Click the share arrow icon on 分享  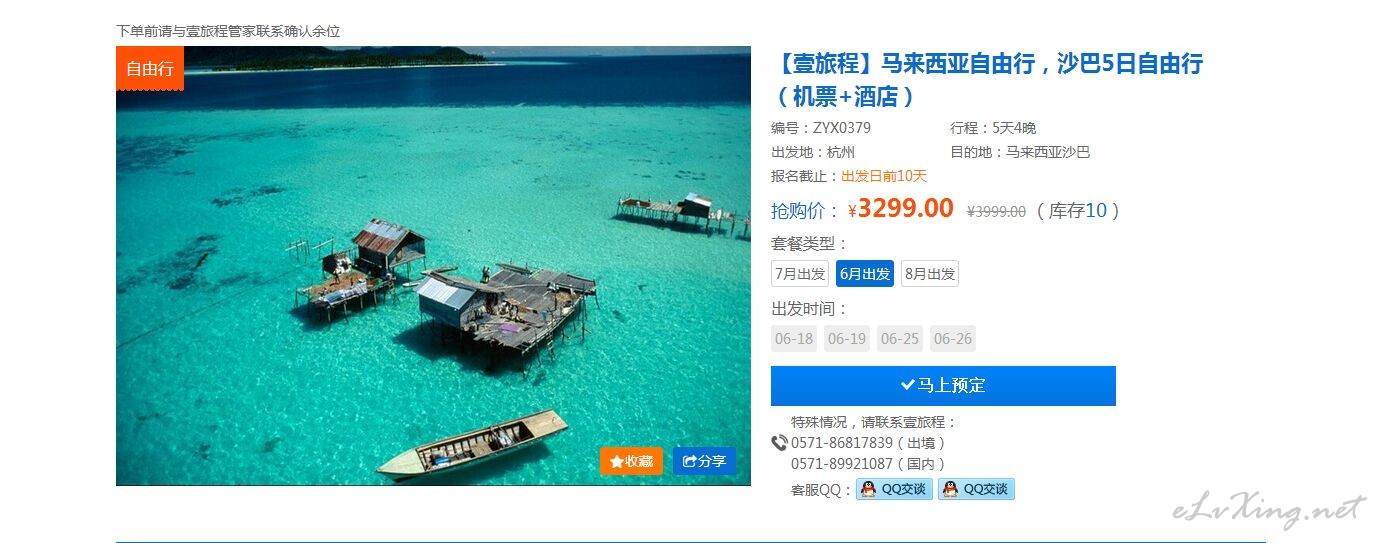pos(690,461)
